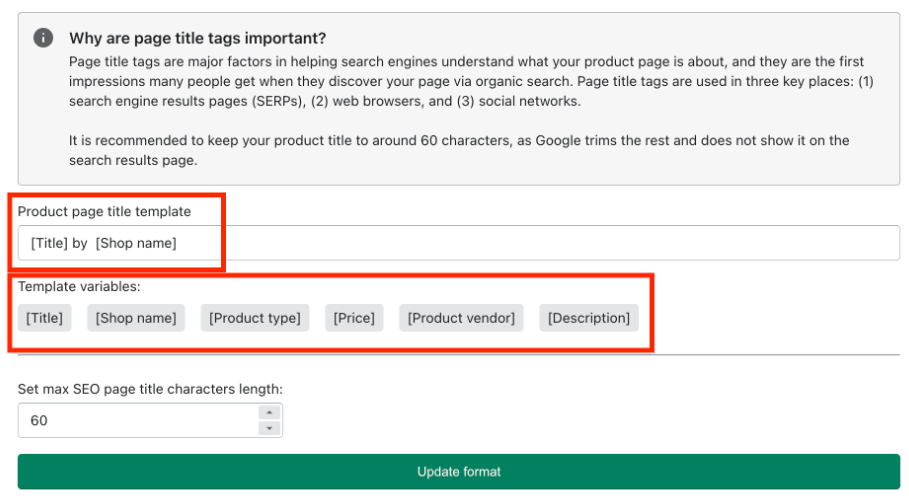Screen dimensions: 909x502
Task: Place cursor on [Shop name] inside the template field
Action: (x=136, y=243)
